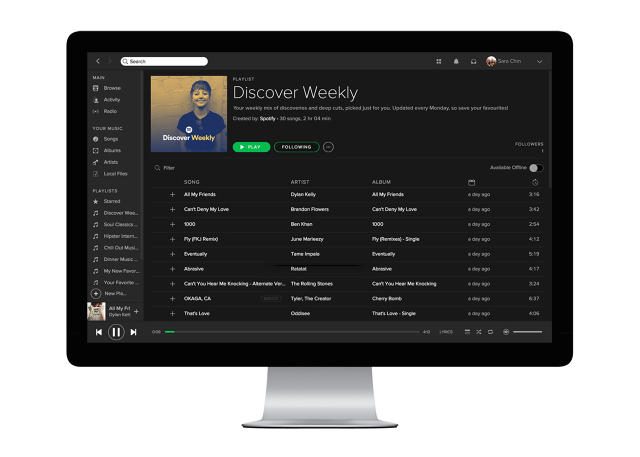
Task: Click the Following button
Action: click(x=297, y=147)
